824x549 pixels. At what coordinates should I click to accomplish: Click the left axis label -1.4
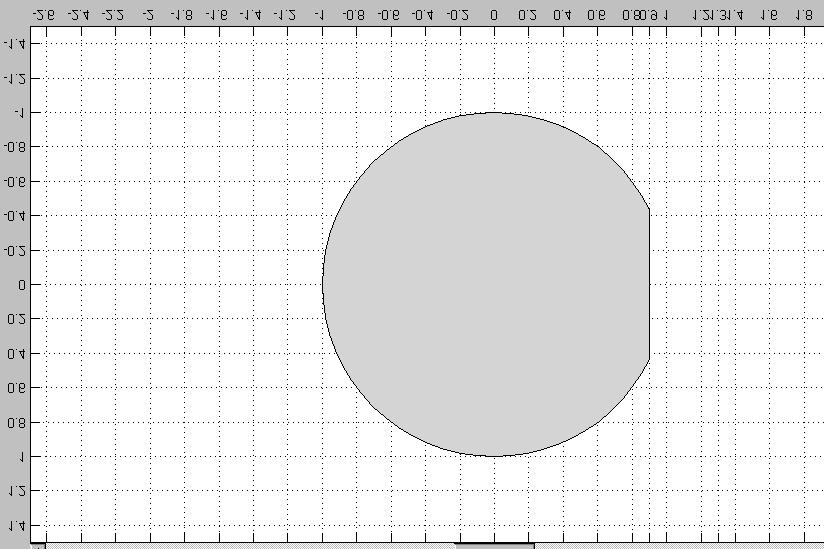pos(14,44)
